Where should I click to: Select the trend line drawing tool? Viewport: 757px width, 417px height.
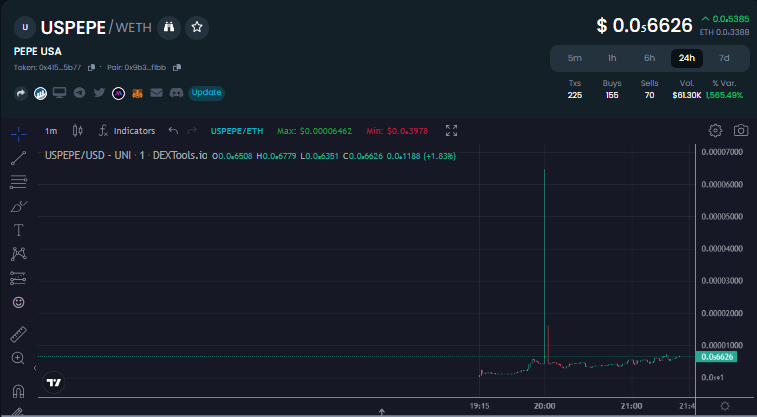18,158
